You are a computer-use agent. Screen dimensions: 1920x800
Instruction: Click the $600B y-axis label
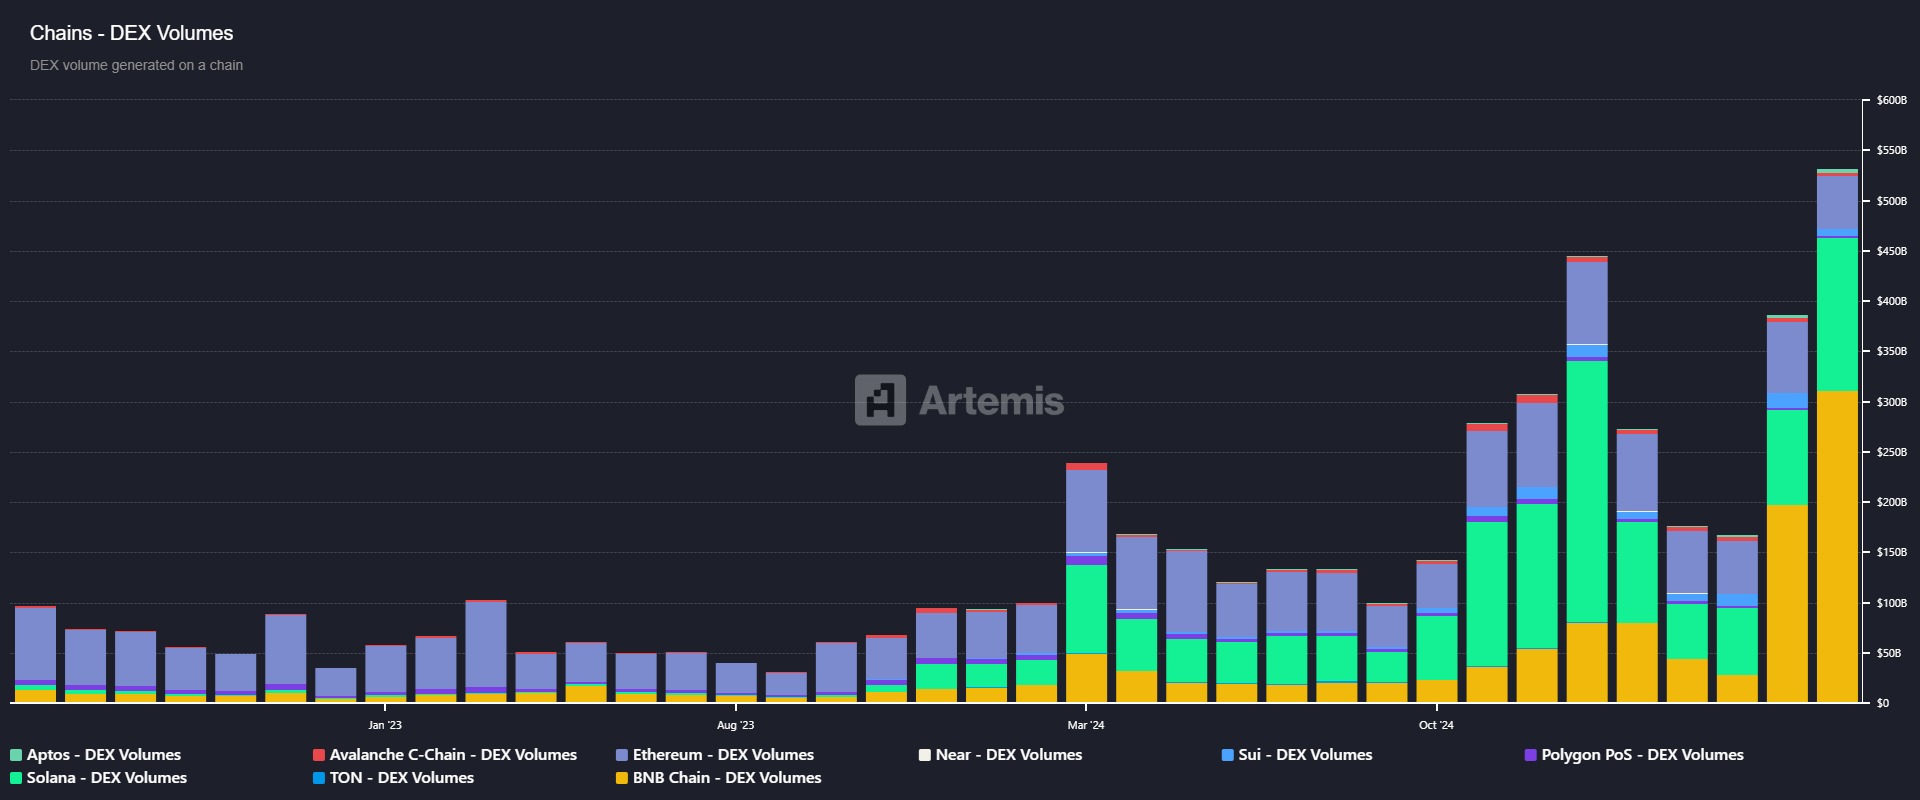coord(1891,100)
